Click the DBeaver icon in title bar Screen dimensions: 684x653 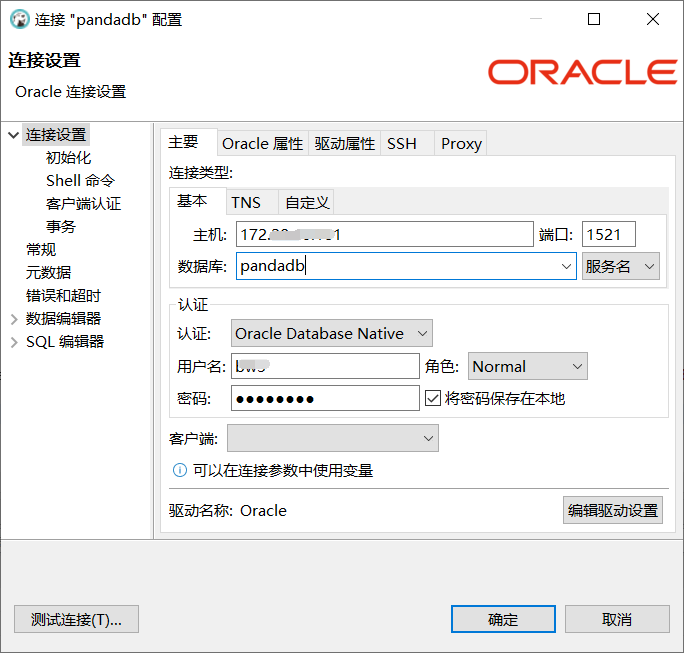click(x=20, y=20)
